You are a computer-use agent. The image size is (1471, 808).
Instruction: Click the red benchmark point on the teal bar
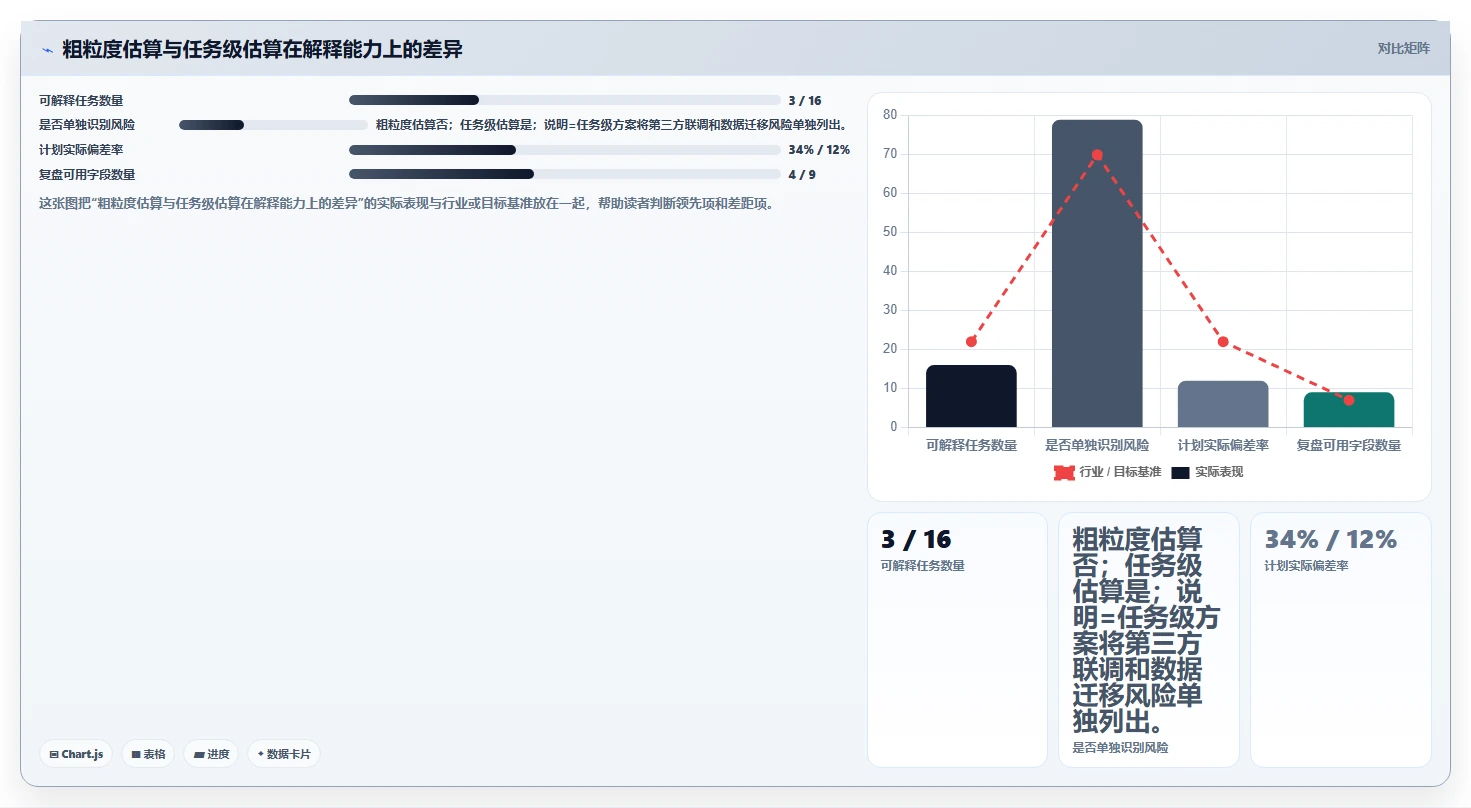pos(1349,400)
